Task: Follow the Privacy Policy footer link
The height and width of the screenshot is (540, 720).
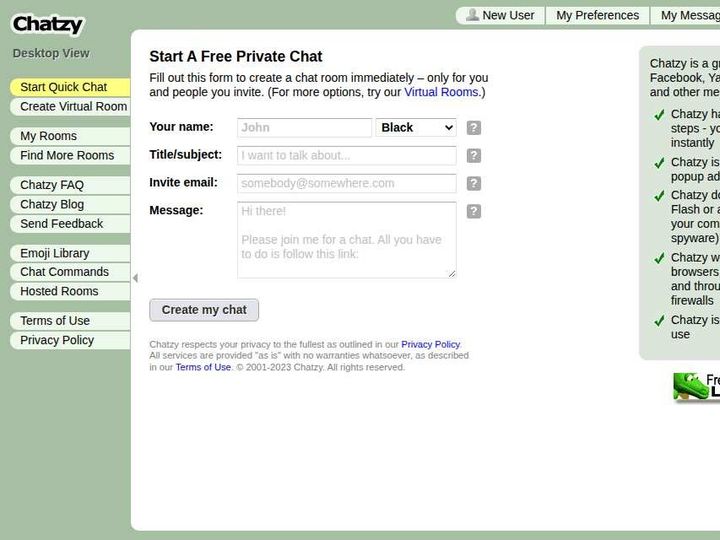Action: click(x=430, y=344)
